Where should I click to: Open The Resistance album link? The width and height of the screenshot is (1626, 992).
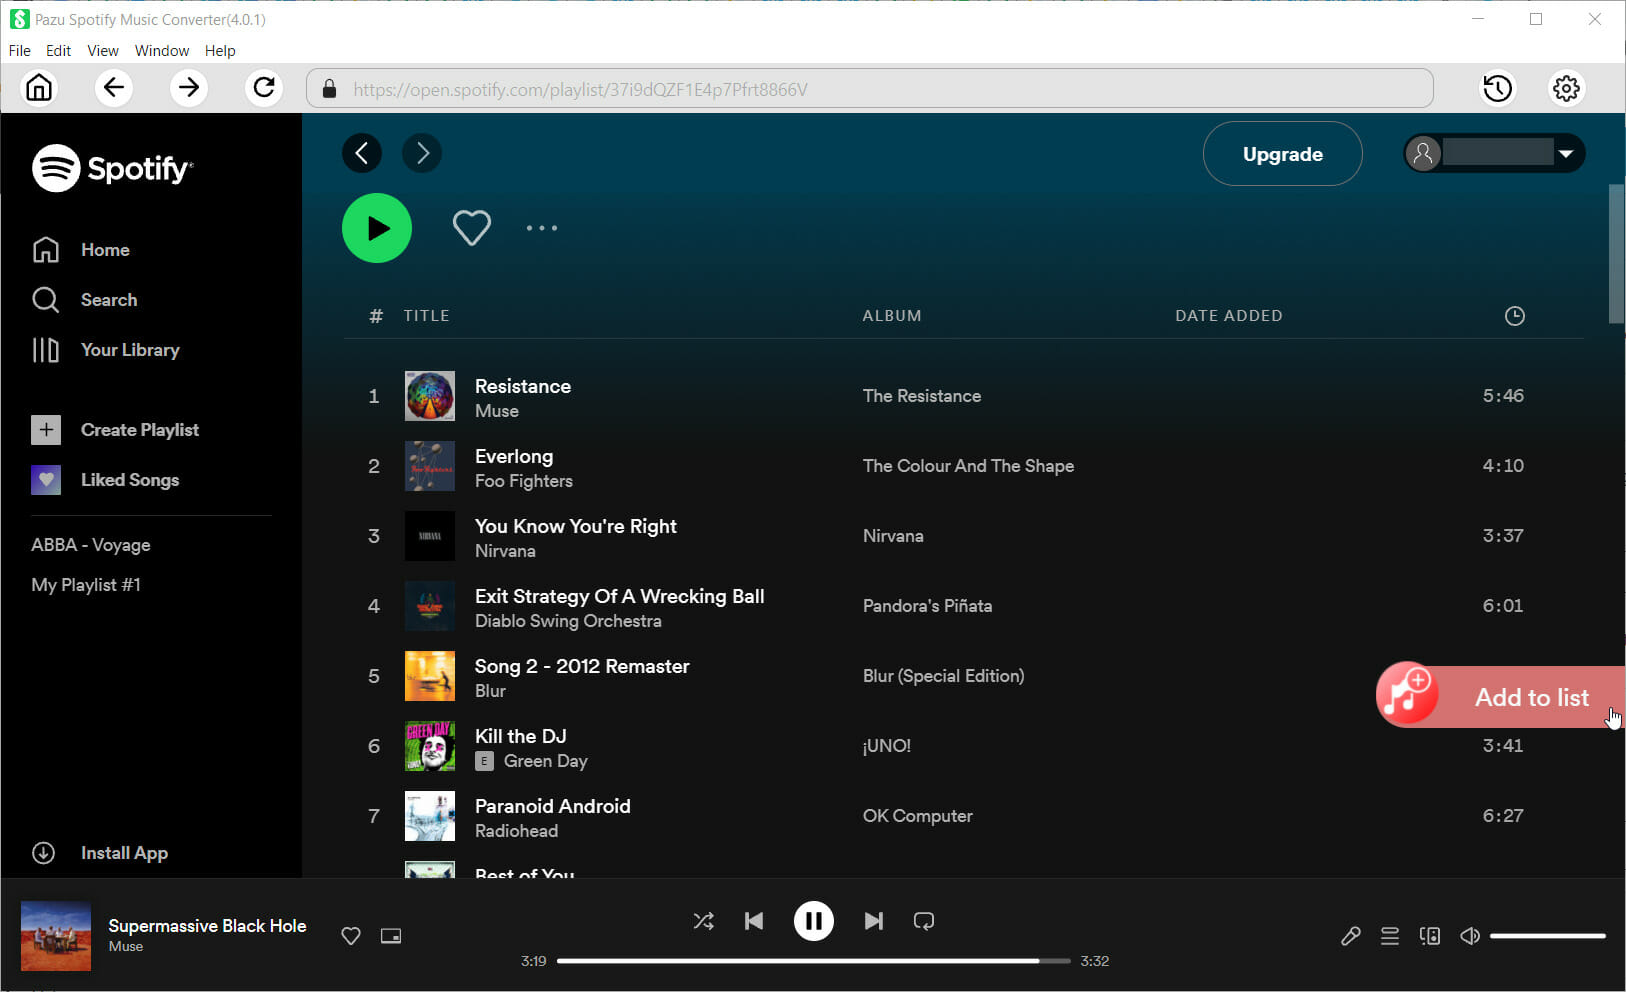pyautogui.click(x=922, y=396)
